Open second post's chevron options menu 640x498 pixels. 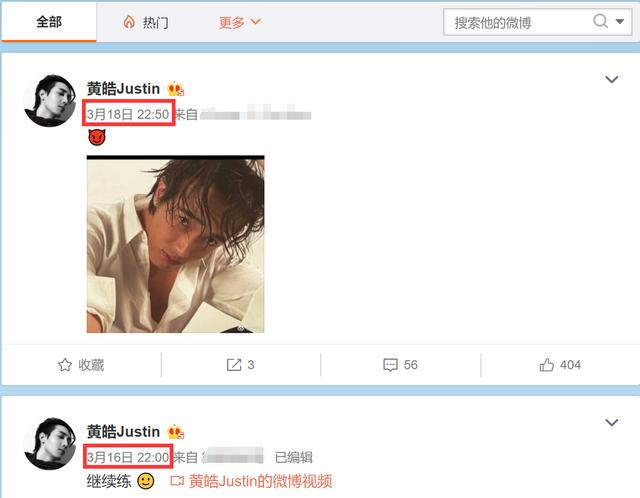click(611, 422)
